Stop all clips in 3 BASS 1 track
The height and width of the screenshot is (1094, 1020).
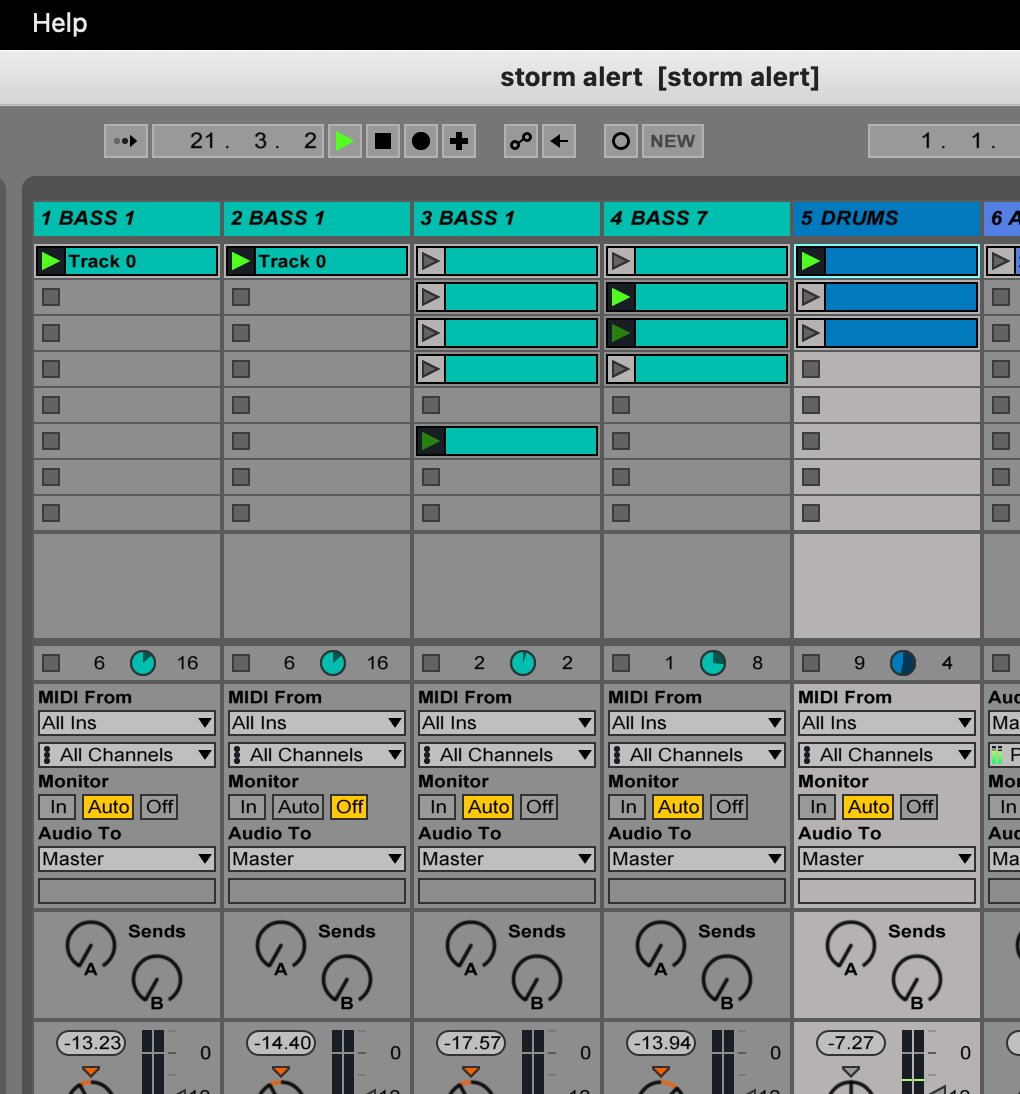pos(431,663)
